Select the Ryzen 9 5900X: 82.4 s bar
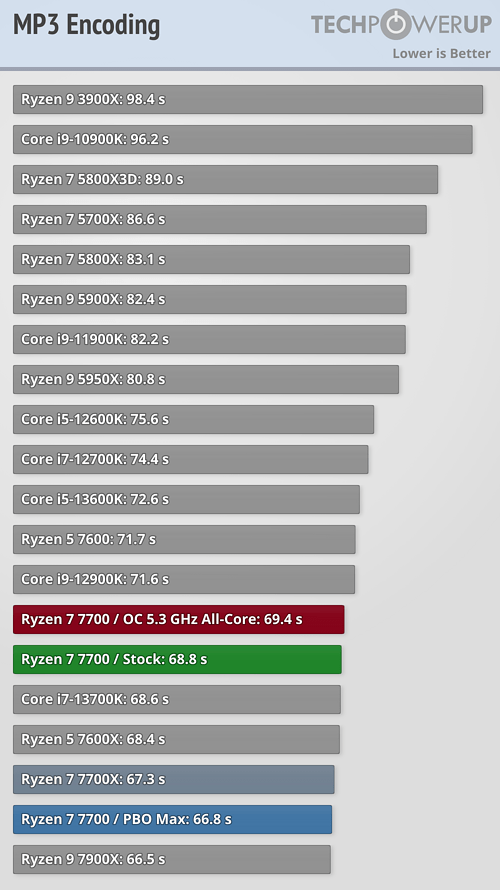 (x=210, y=299)
